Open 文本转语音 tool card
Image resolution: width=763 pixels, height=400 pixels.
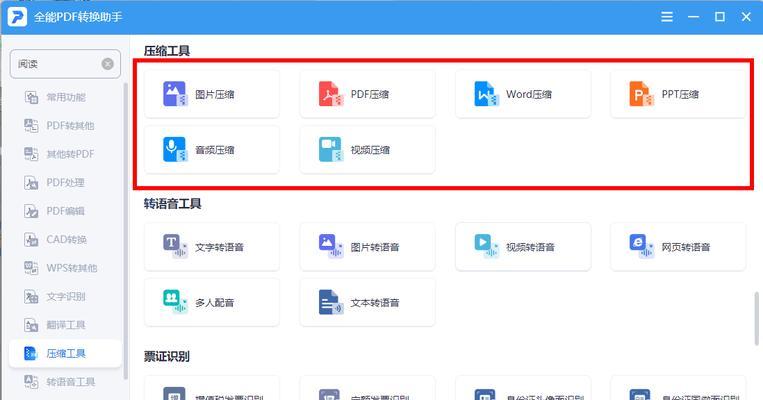click(367, 302)
